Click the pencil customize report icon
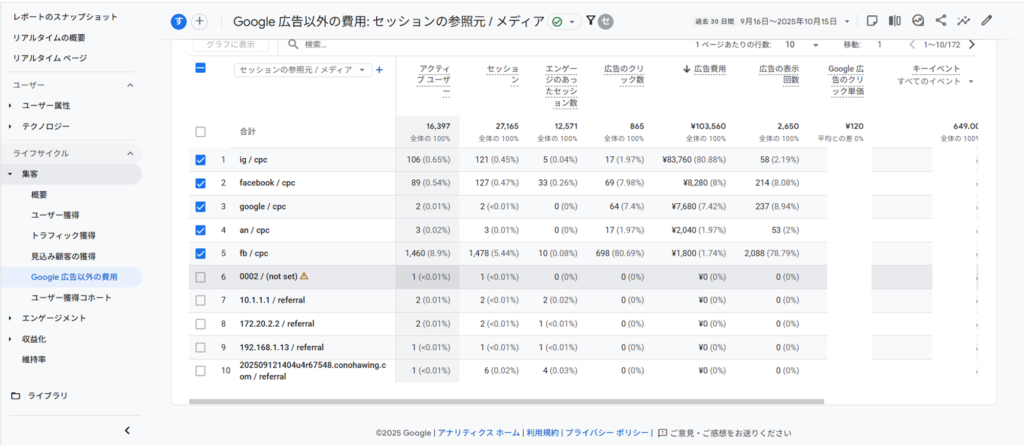The image size is (1024, 445). (x=987, y=21)
